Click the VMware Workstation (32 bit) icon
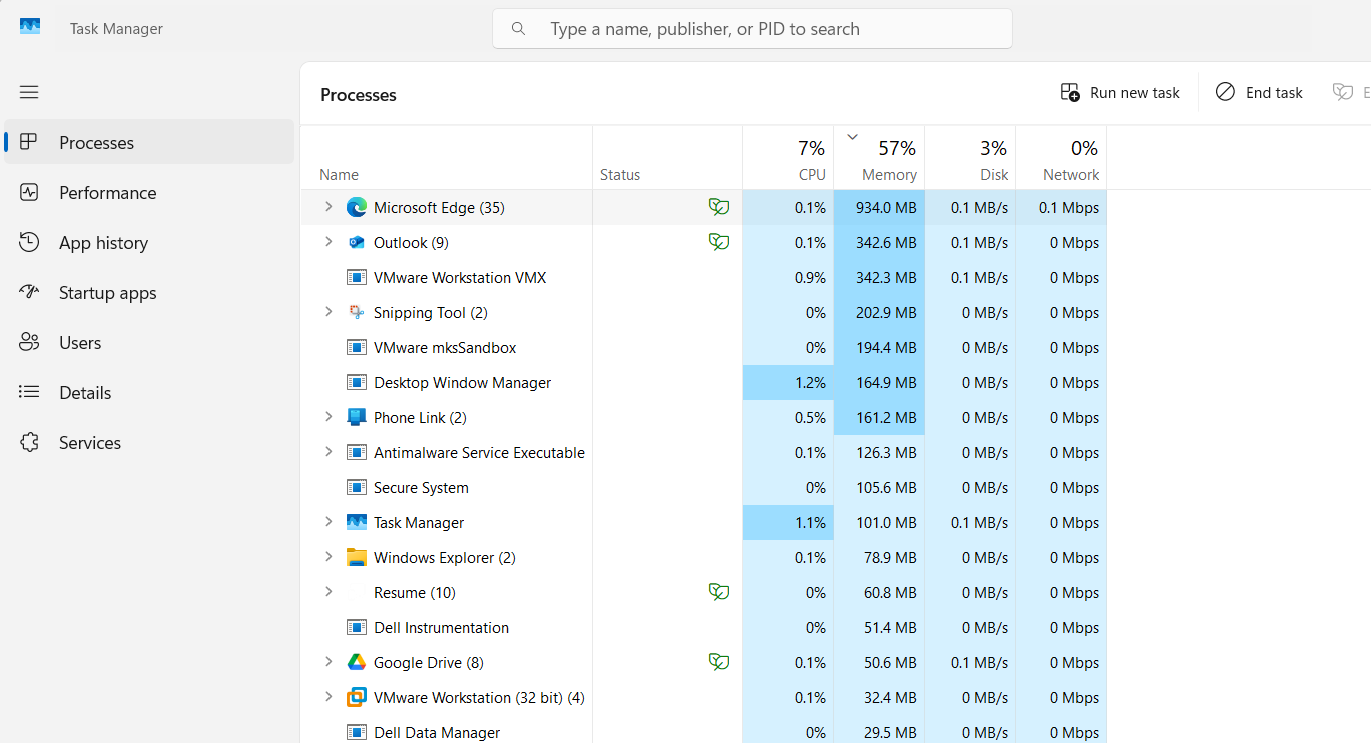The height and width of the screenshot is (743, 1371). 357,697
